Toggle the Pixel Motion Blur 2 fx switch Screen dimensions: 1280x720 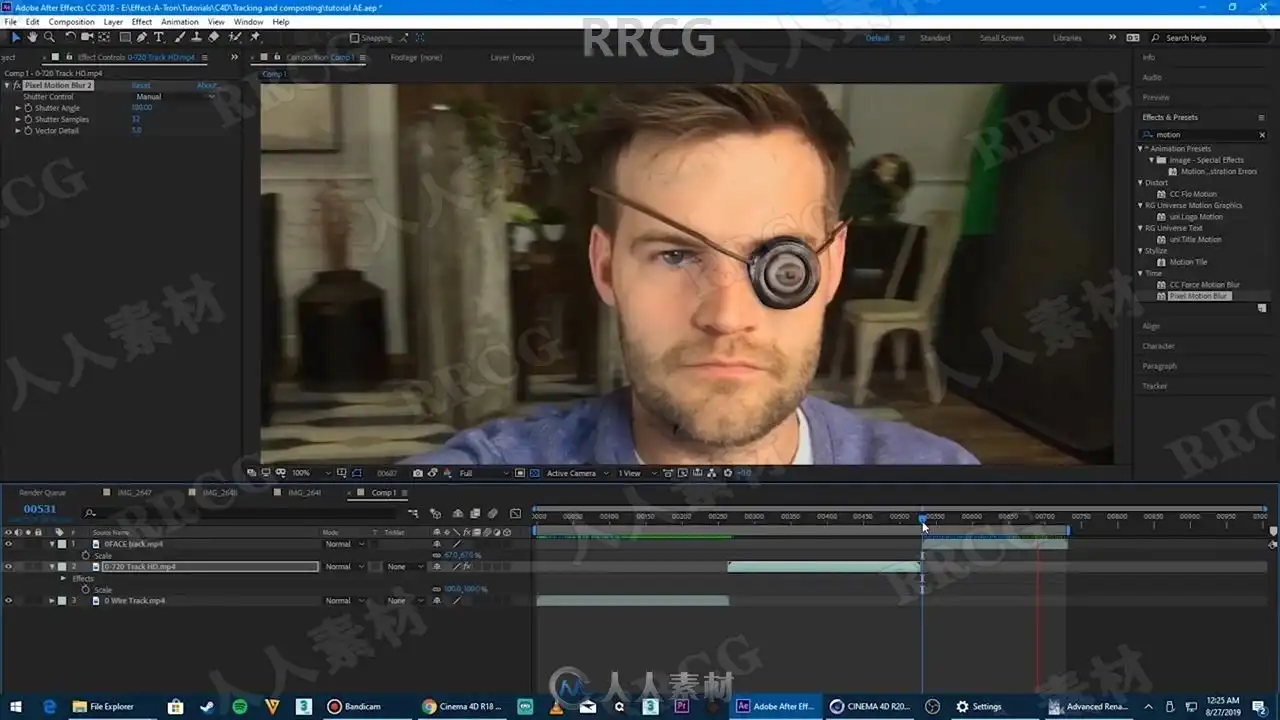18,86
